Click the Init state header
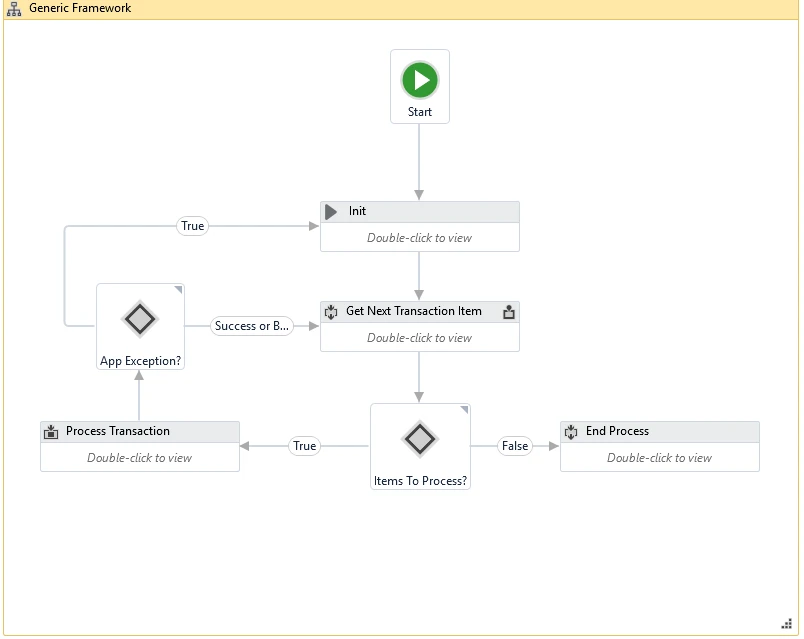Viewport: 804px width, 639px height. pos(419,212)
